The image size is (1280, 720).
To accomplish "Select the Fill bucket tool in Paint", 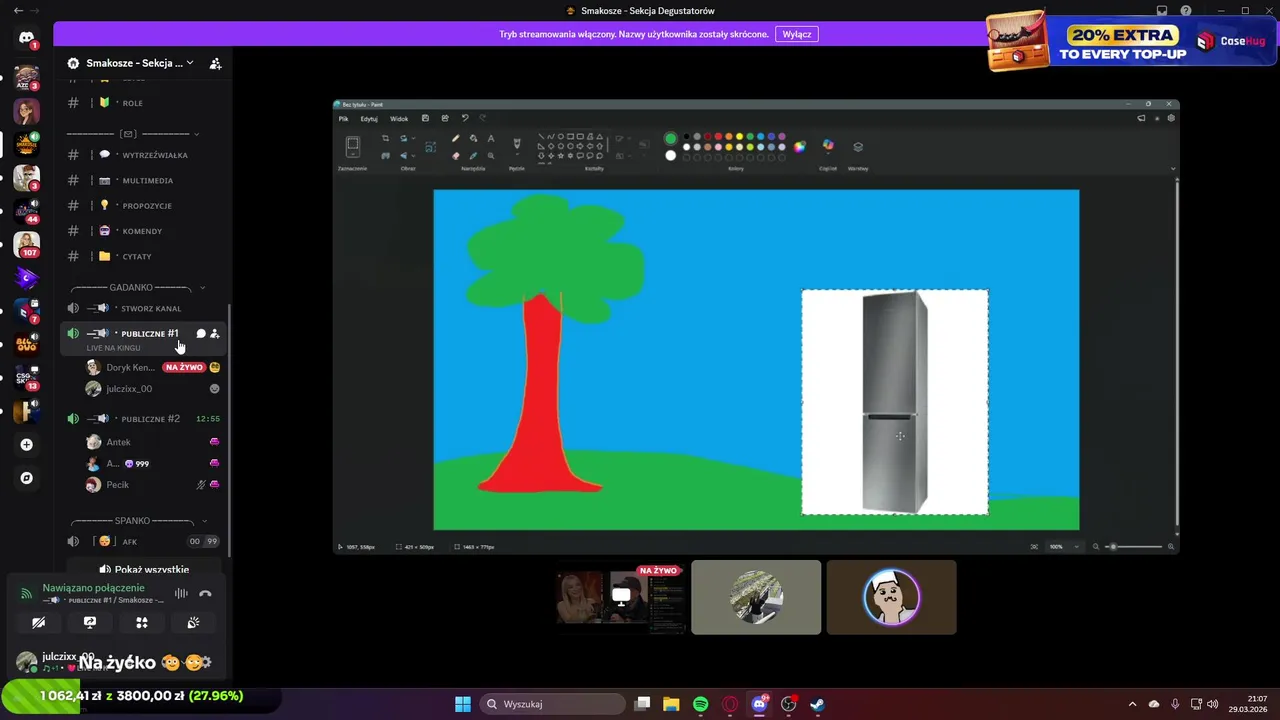I will coord(473,139).
